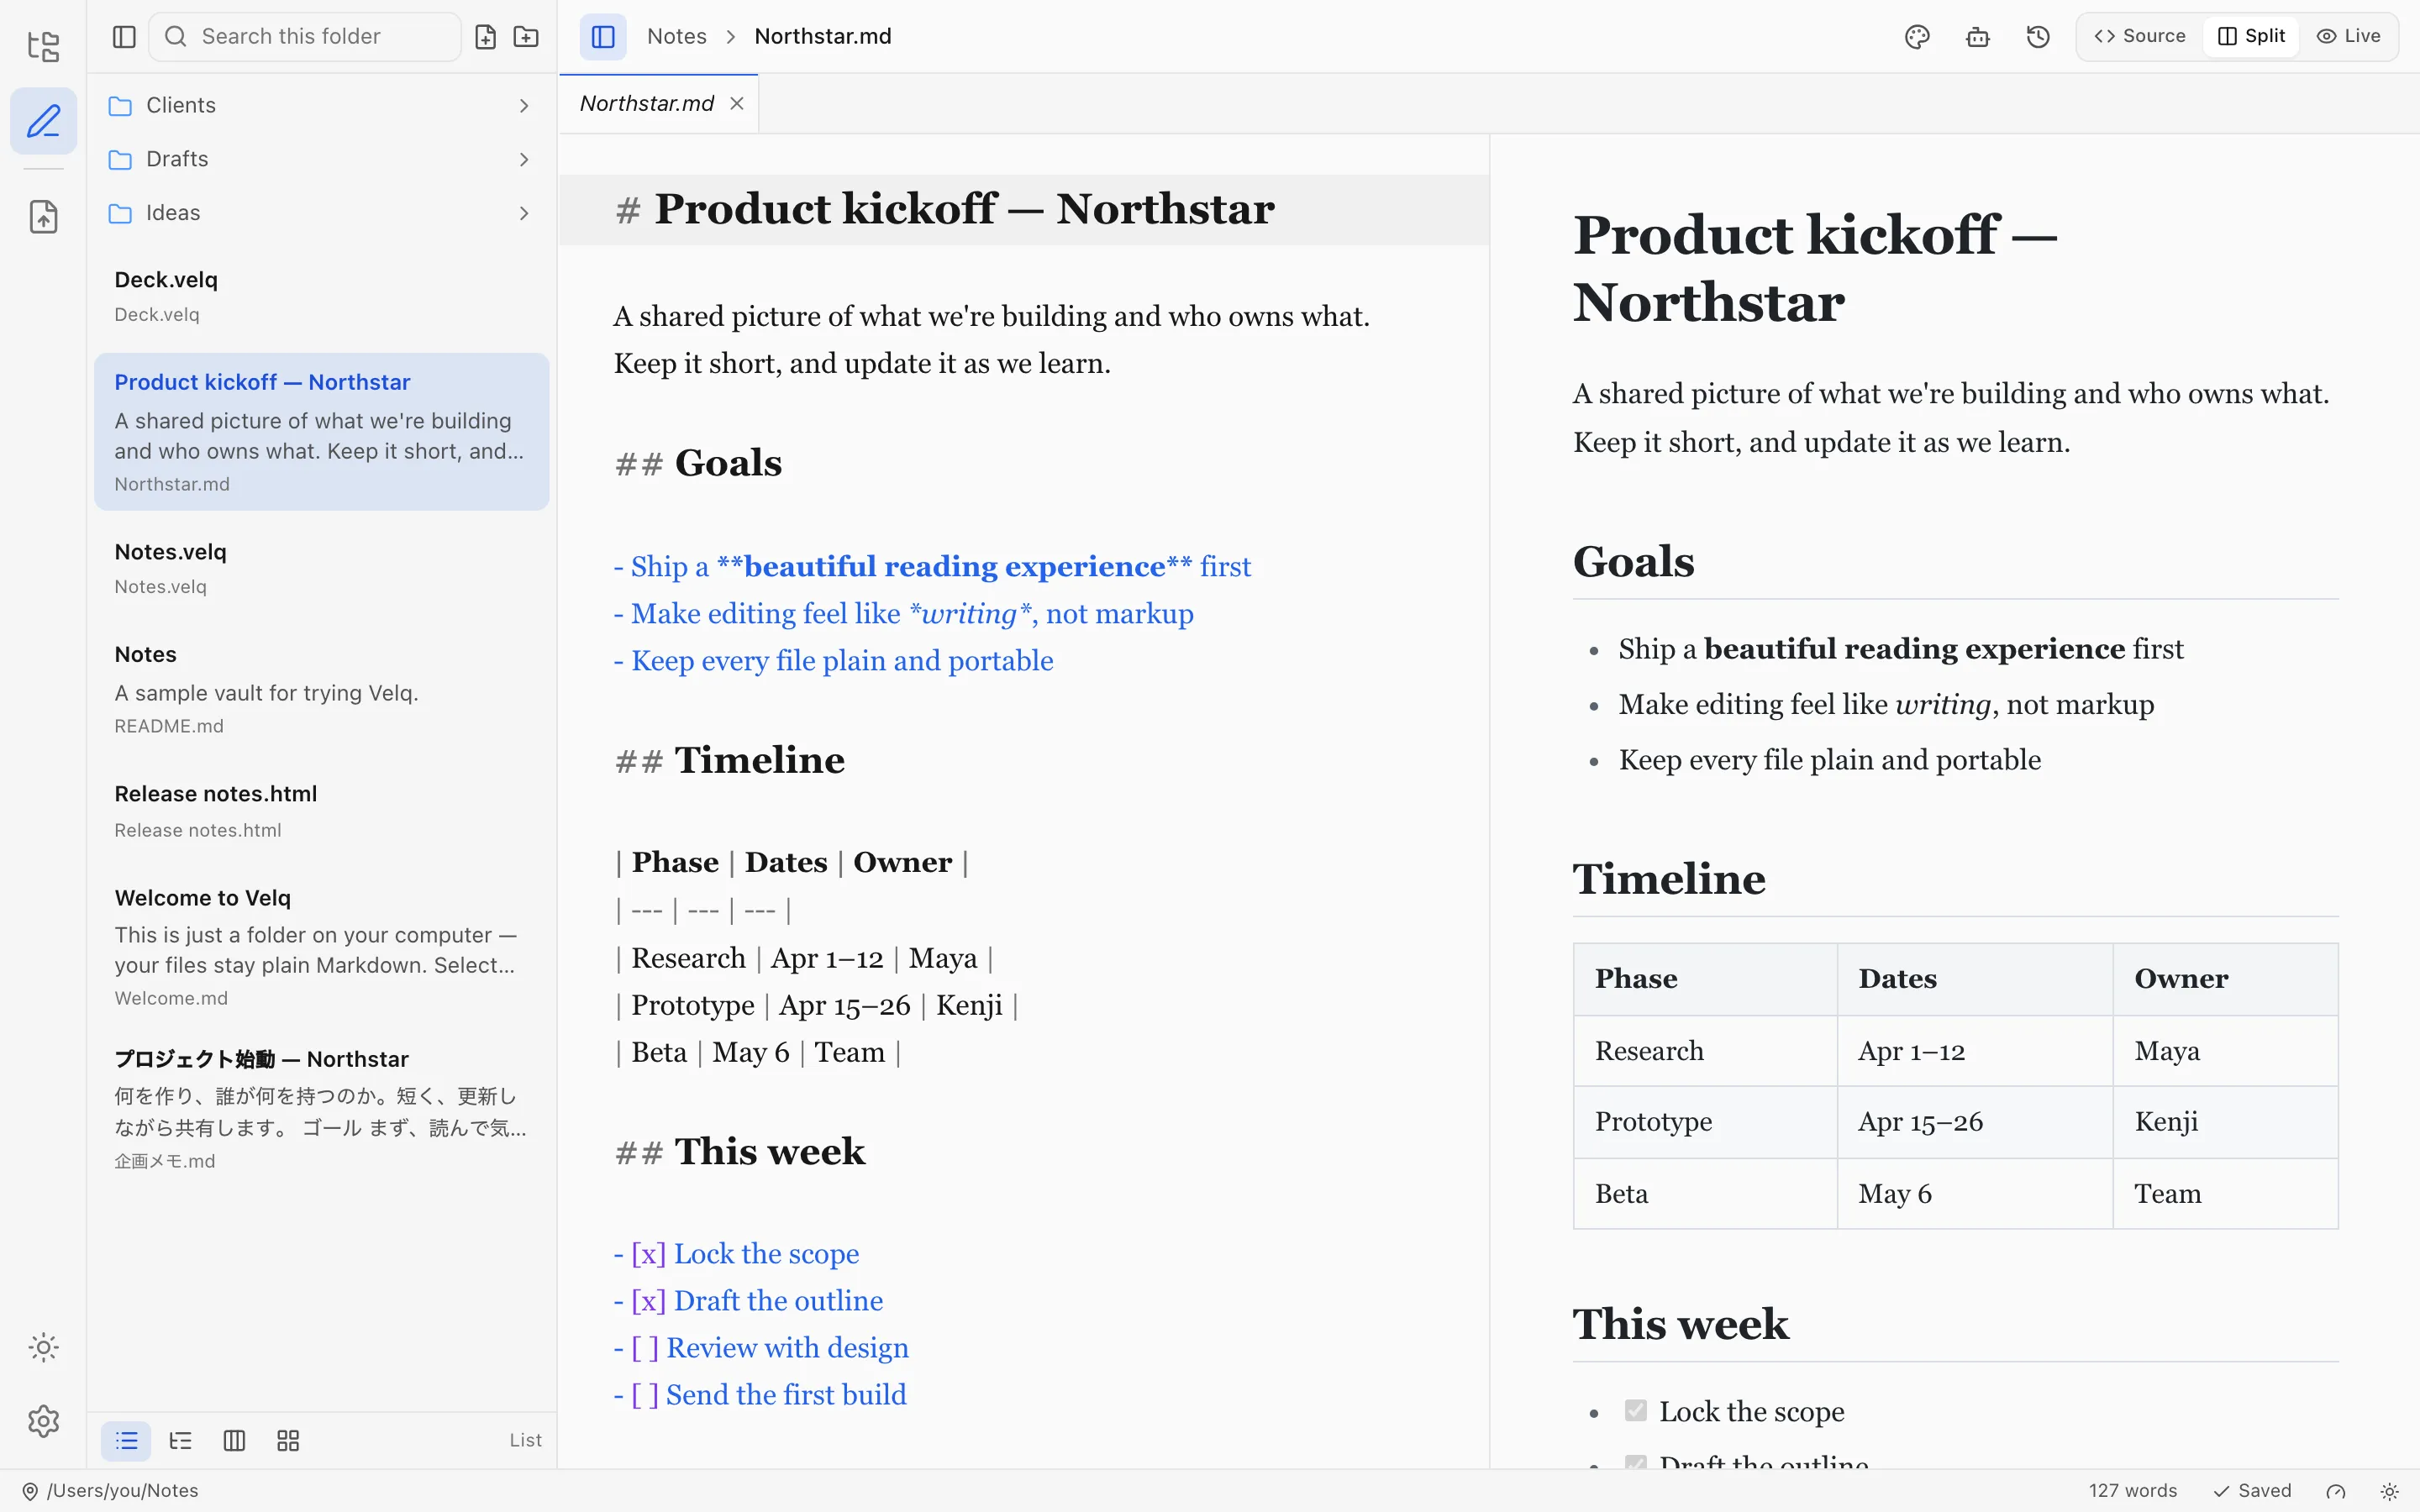Open the Deck.velq file
This screenshot has width=2420, height=1512.
(x=322, y=297)
